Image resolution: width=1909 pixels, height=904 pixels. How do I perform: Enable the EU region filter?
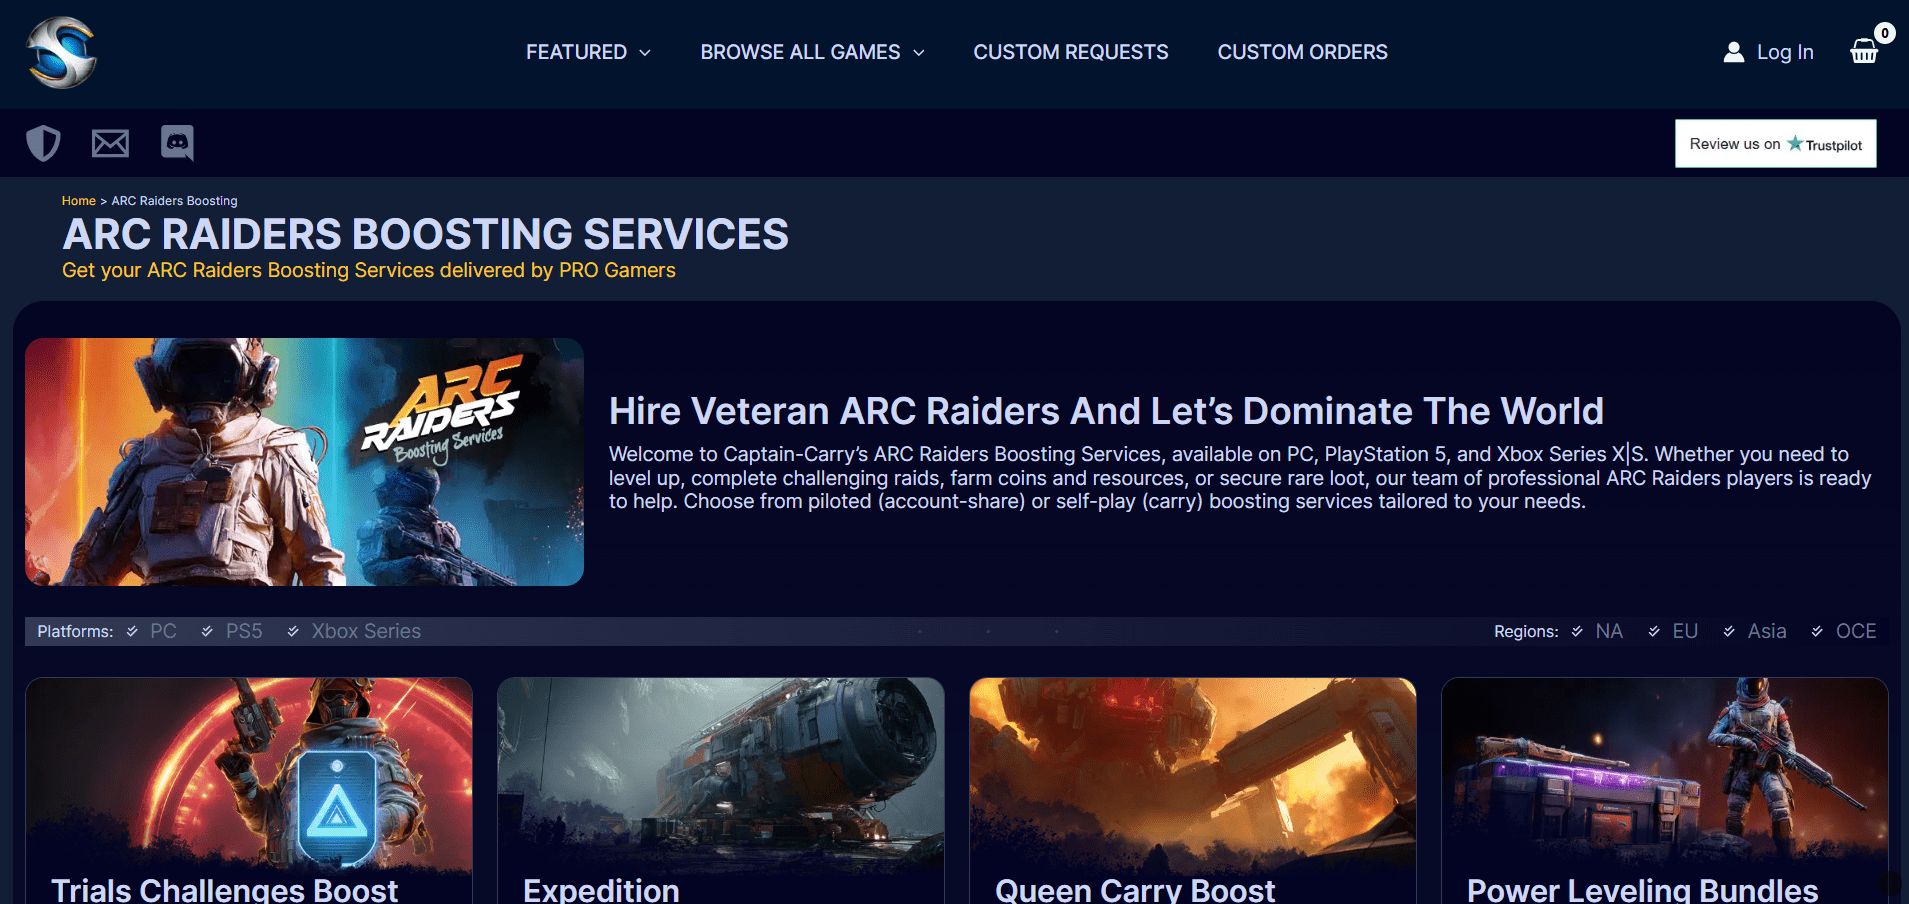(x=1674, y=631)
